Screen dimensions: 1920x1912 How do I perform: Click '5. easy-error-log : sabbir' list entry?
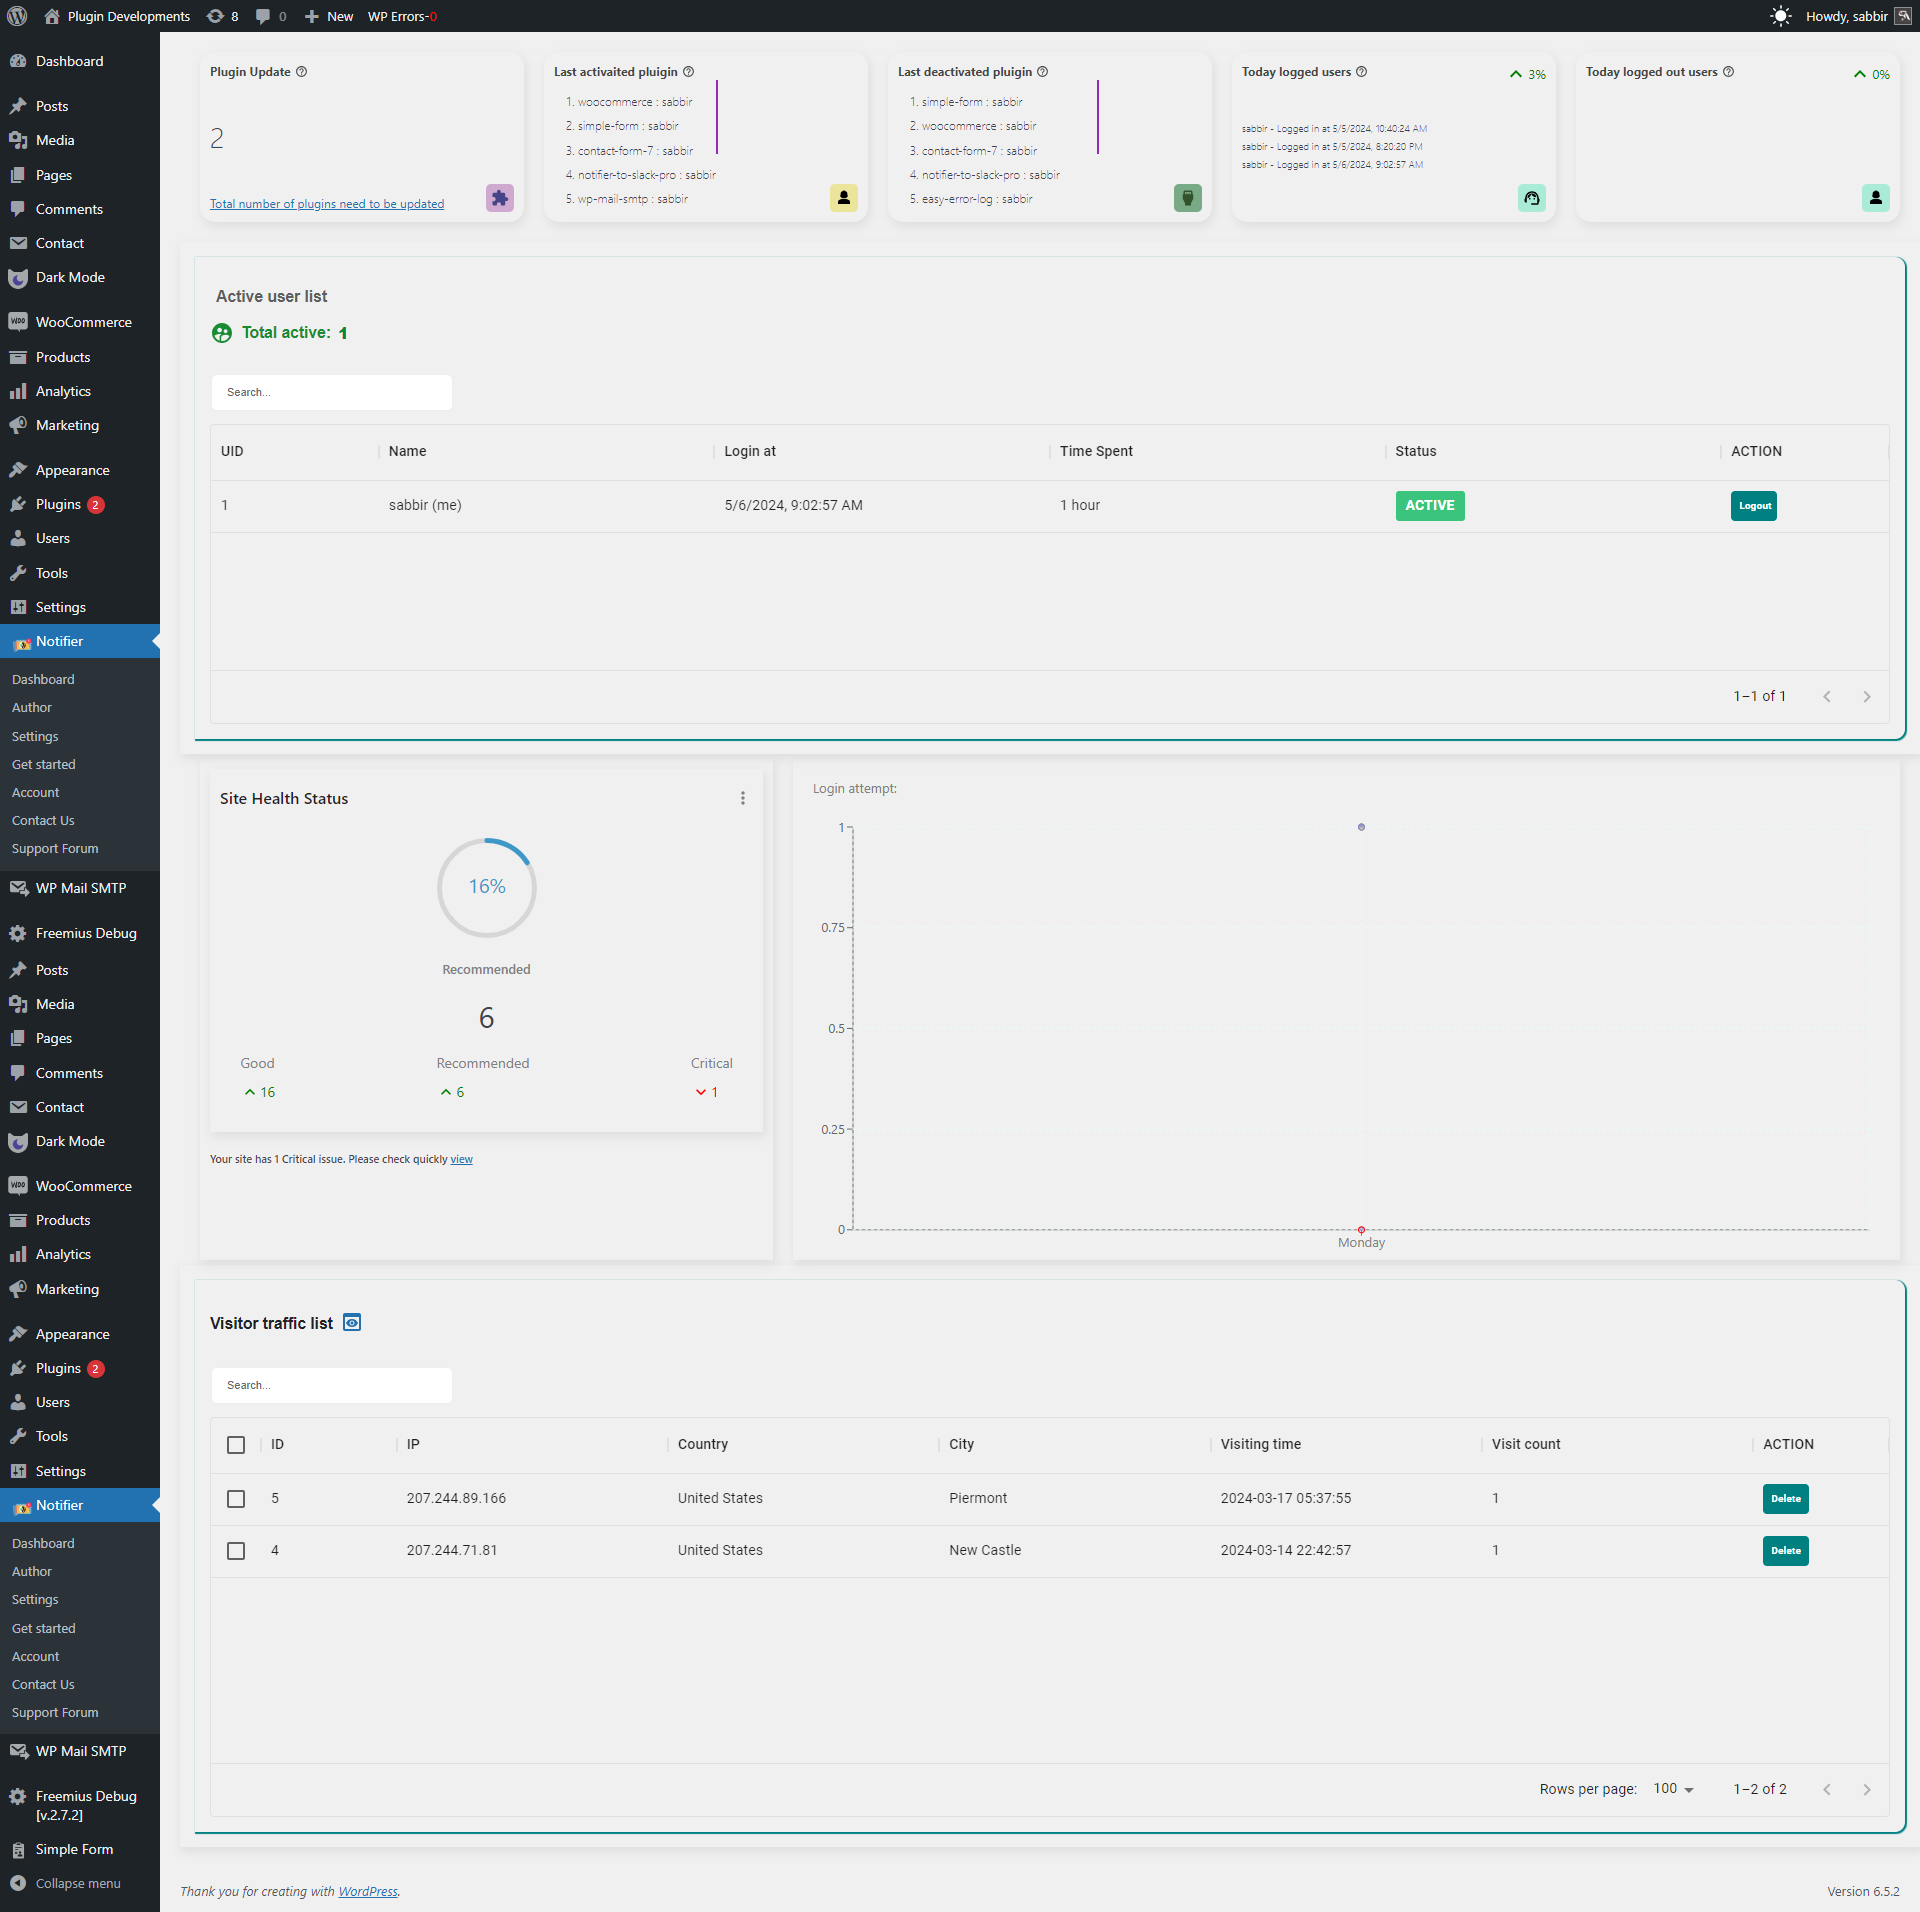pos(971,199)
